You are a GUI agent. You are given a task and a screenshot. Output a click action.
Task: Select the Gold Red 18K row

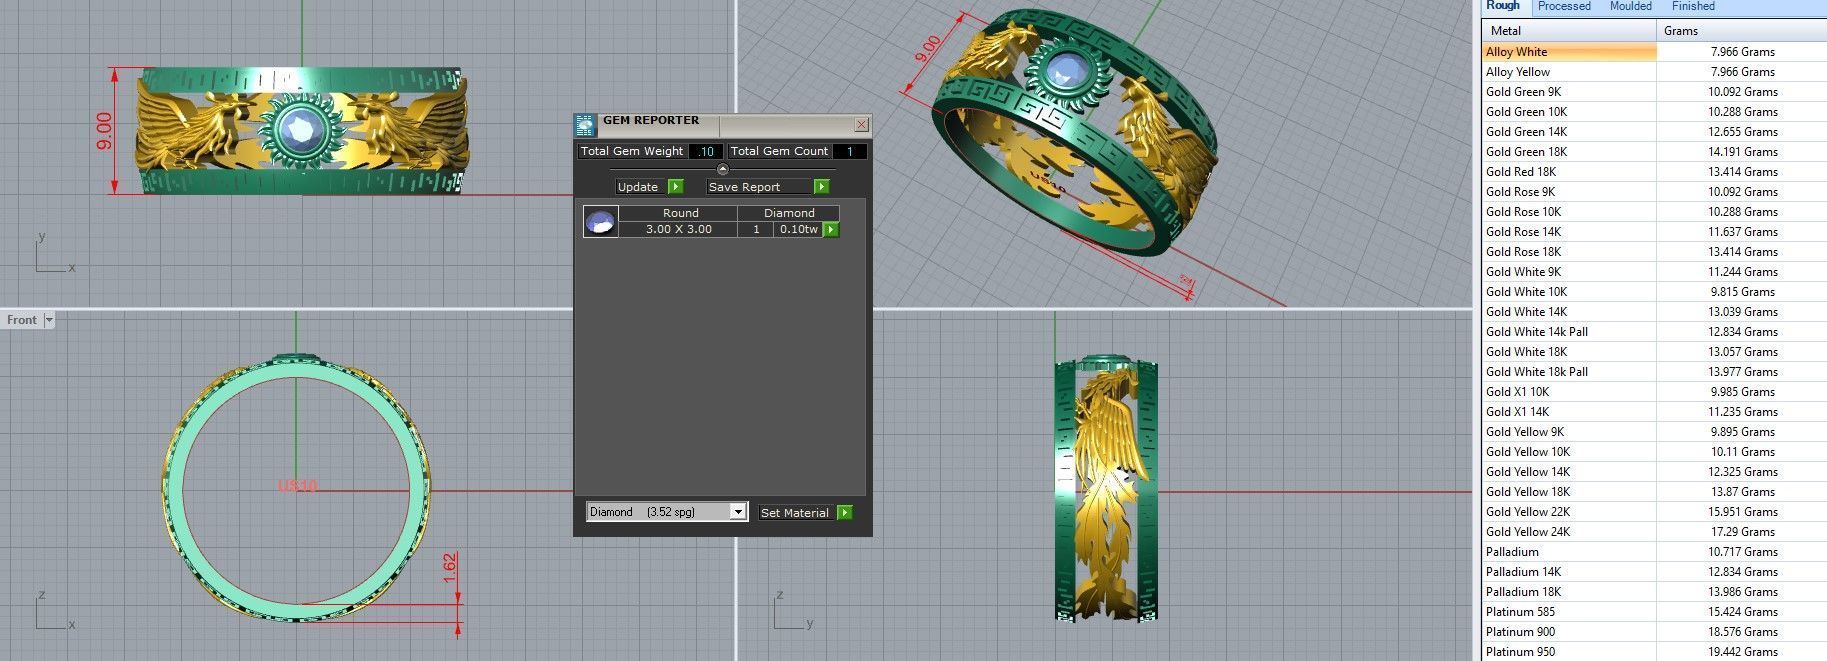1654,172
